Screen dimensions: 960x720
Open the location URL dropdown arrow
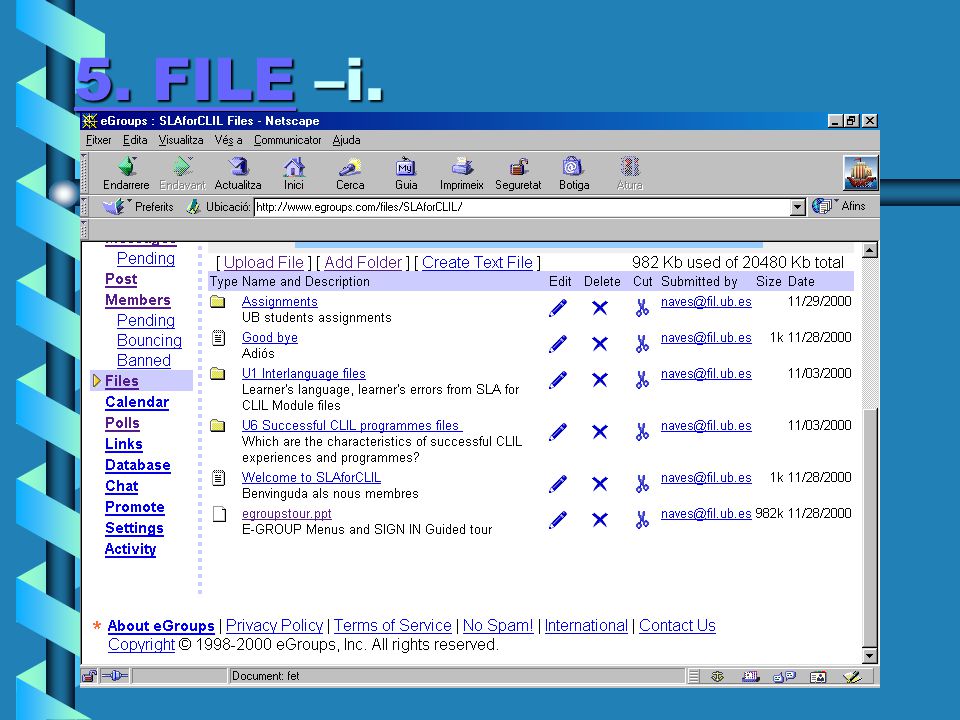tap(797, 207)
